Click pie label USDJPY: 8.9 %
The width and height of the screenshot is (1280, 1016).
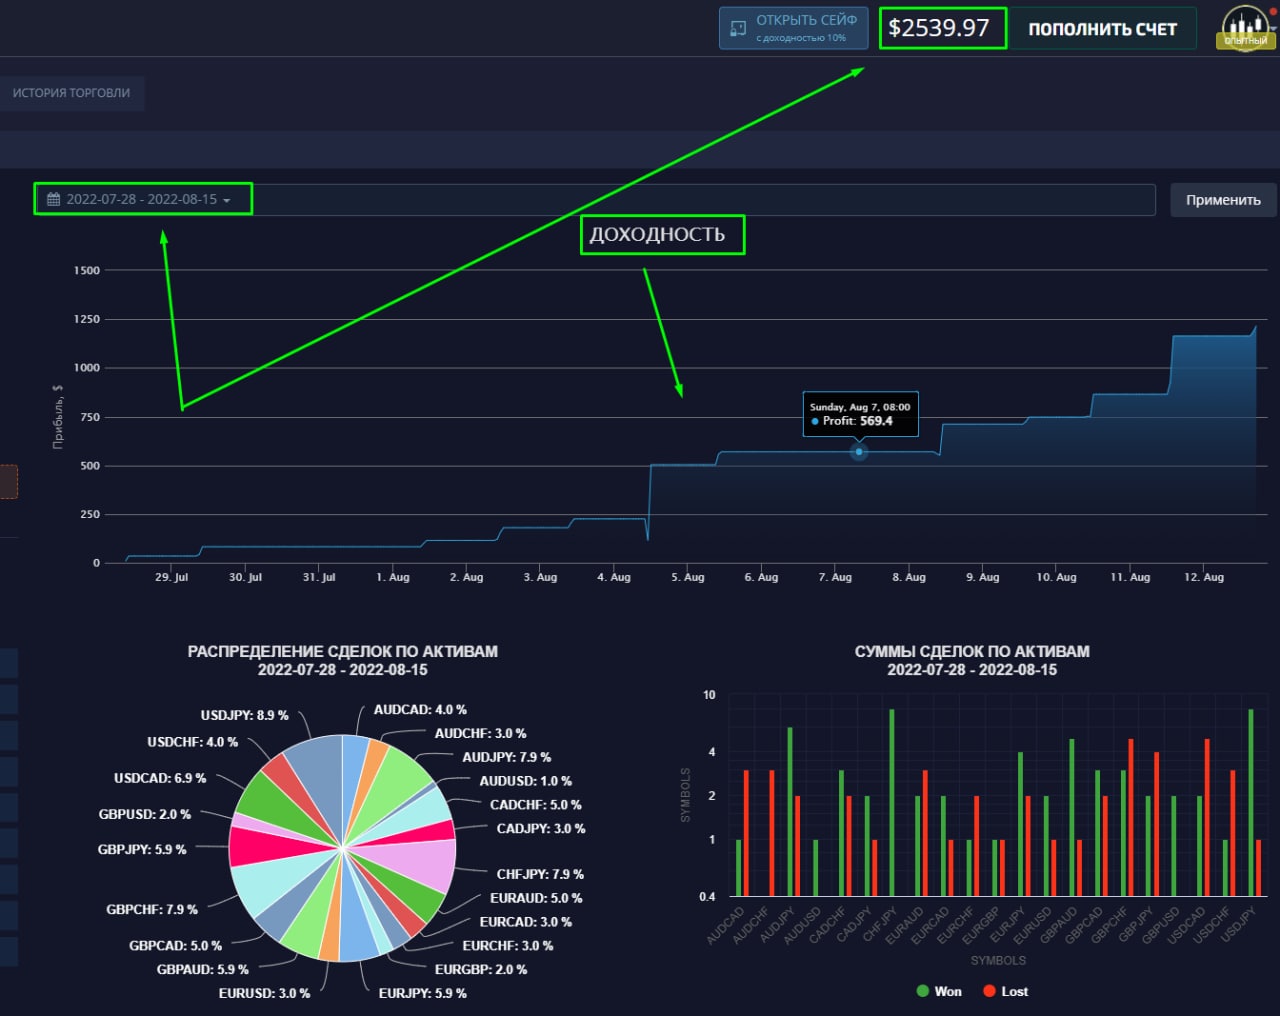pos(244,715)
